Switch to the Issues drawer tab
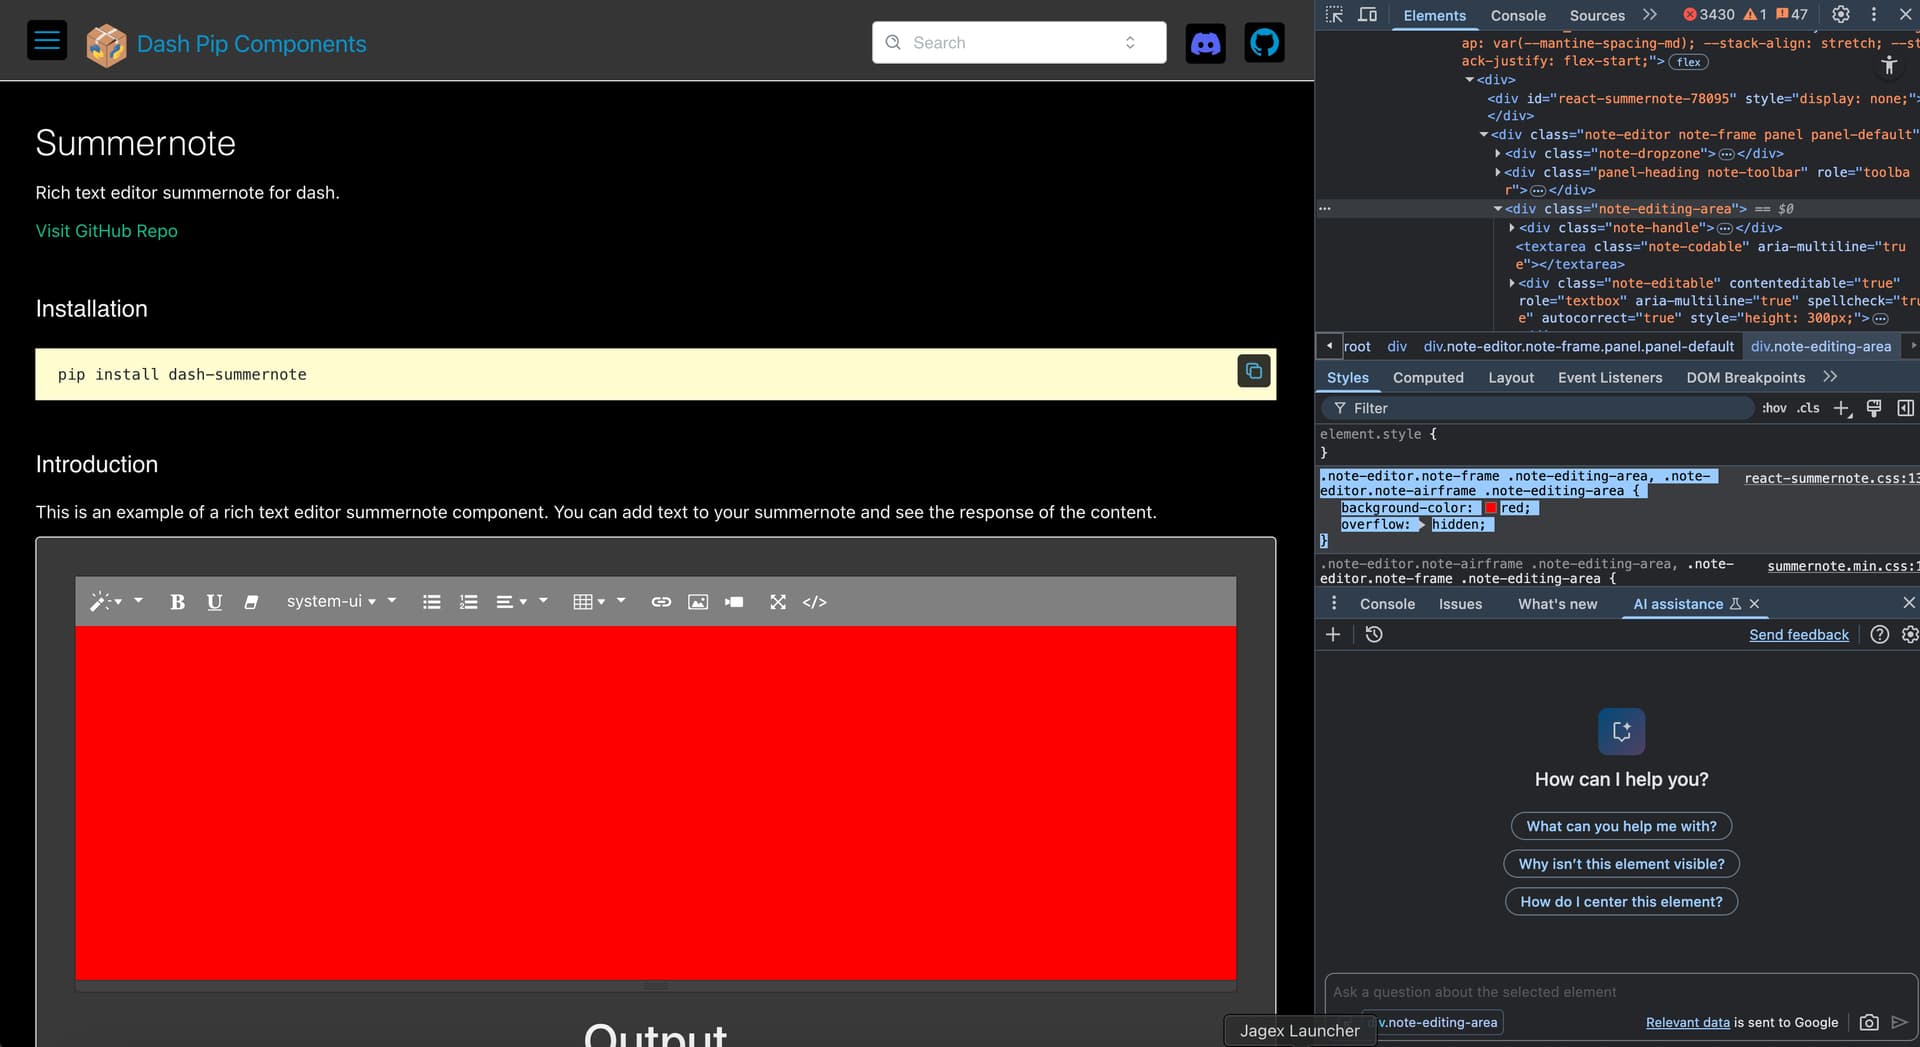 coord(1460,604)
